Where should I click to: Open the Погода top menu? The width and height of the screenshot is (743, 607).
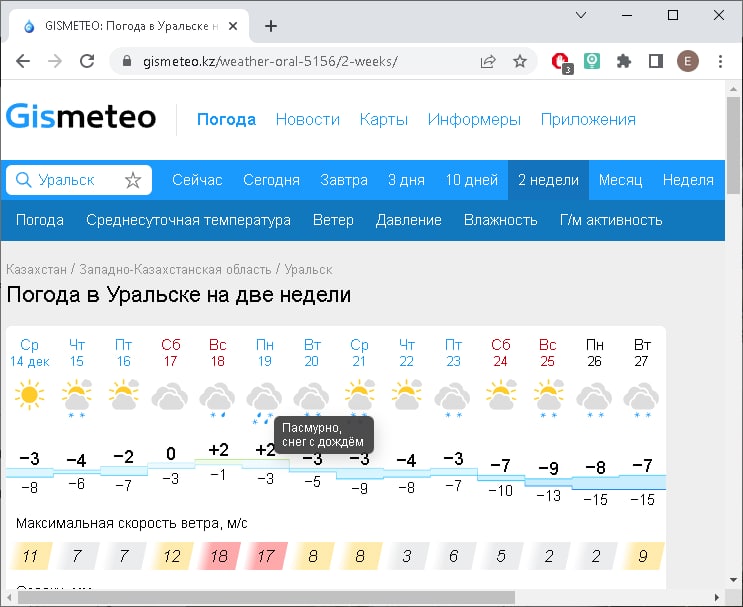click(227, 119)
